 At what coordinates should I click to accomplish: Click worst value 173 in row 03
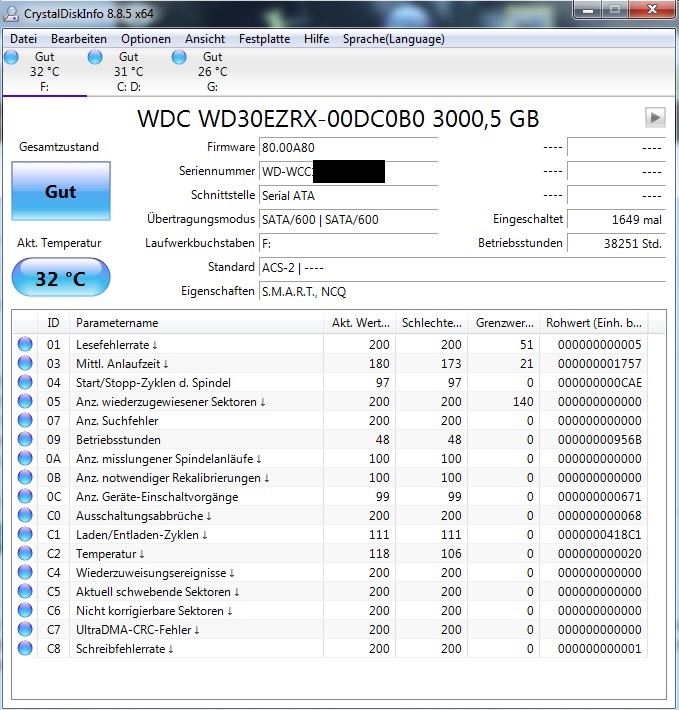[451, 364]
